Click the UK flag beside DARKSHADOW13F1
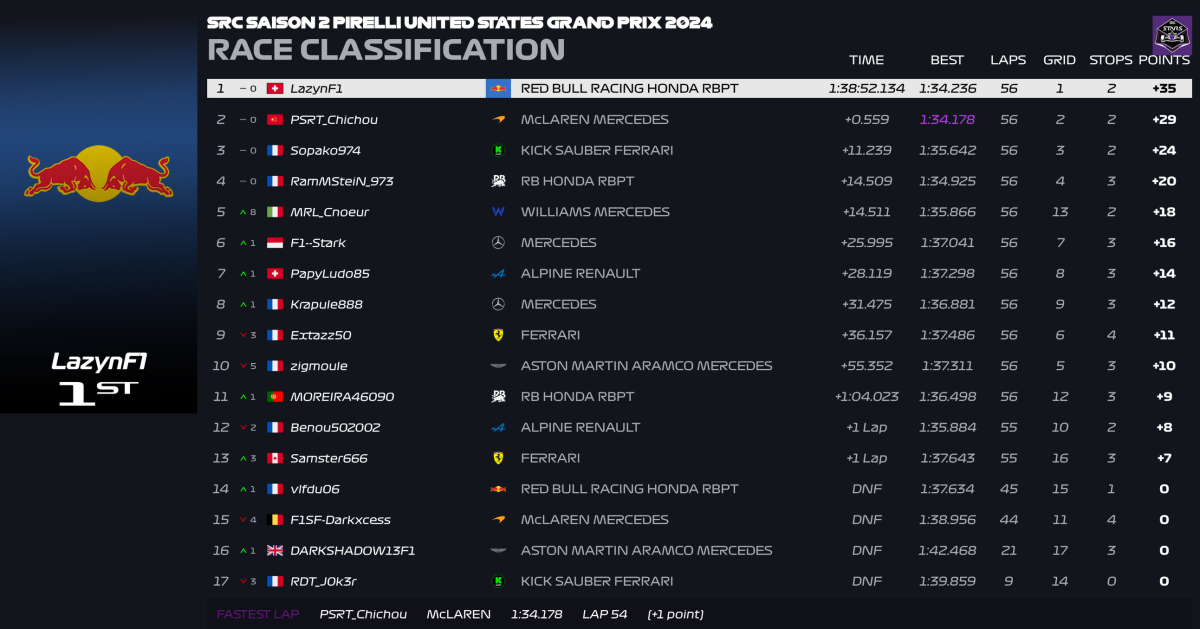1200x629 pixels. coord(274,550)
